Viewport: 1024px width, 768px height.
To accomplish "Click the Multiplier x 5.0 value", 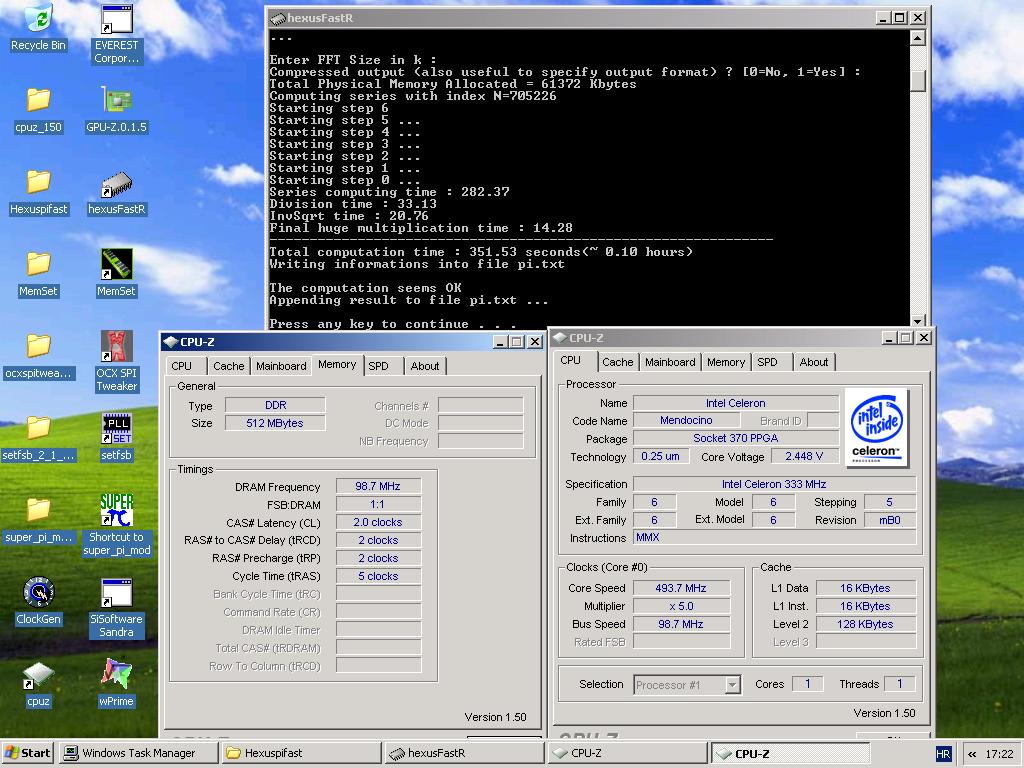I will (681, 606).
